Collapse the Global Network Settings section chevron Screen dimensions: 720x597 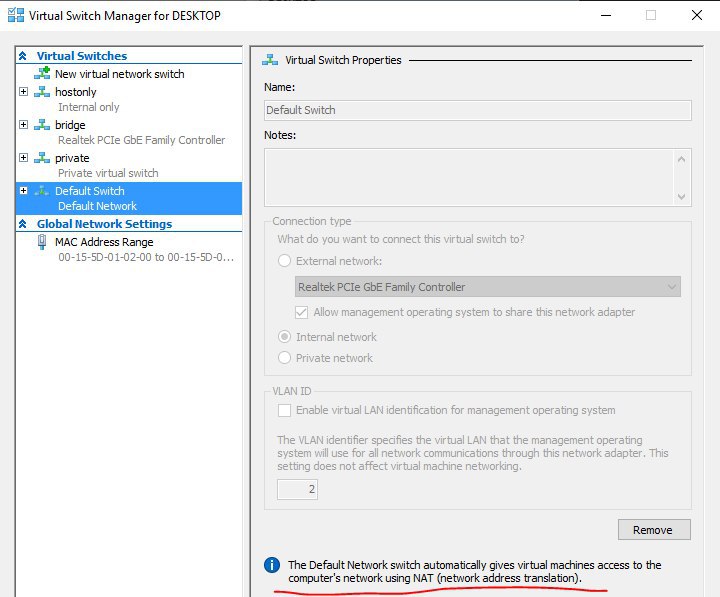[x=22, y=224]
